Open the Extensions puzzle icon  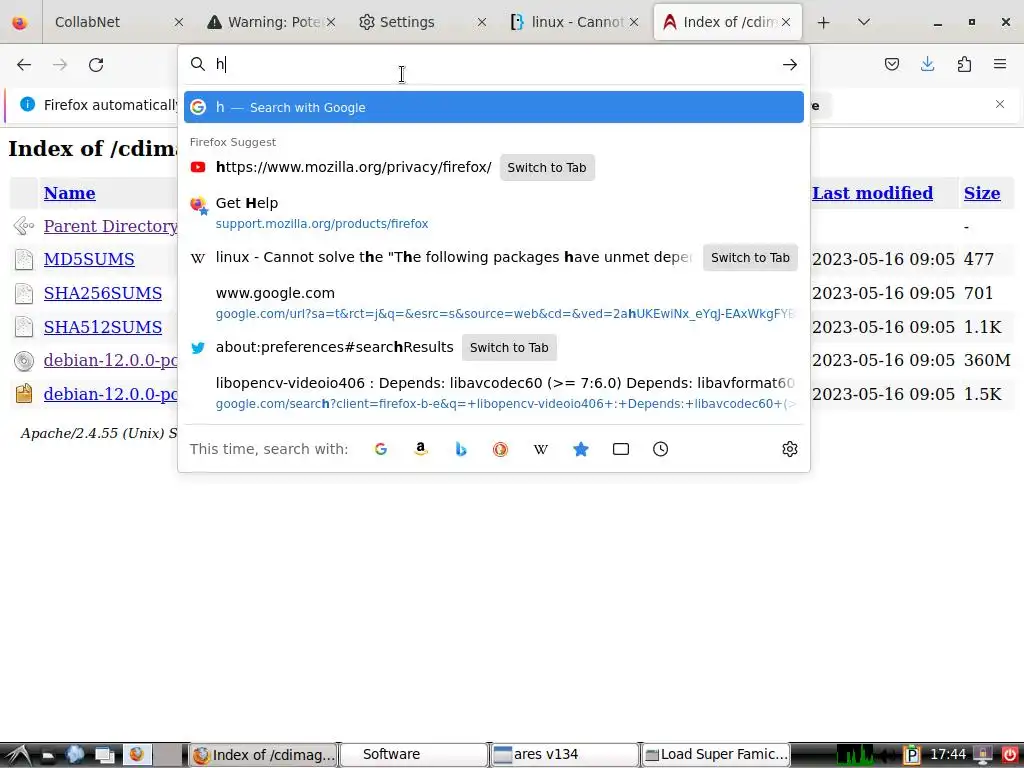pos(964,64)
